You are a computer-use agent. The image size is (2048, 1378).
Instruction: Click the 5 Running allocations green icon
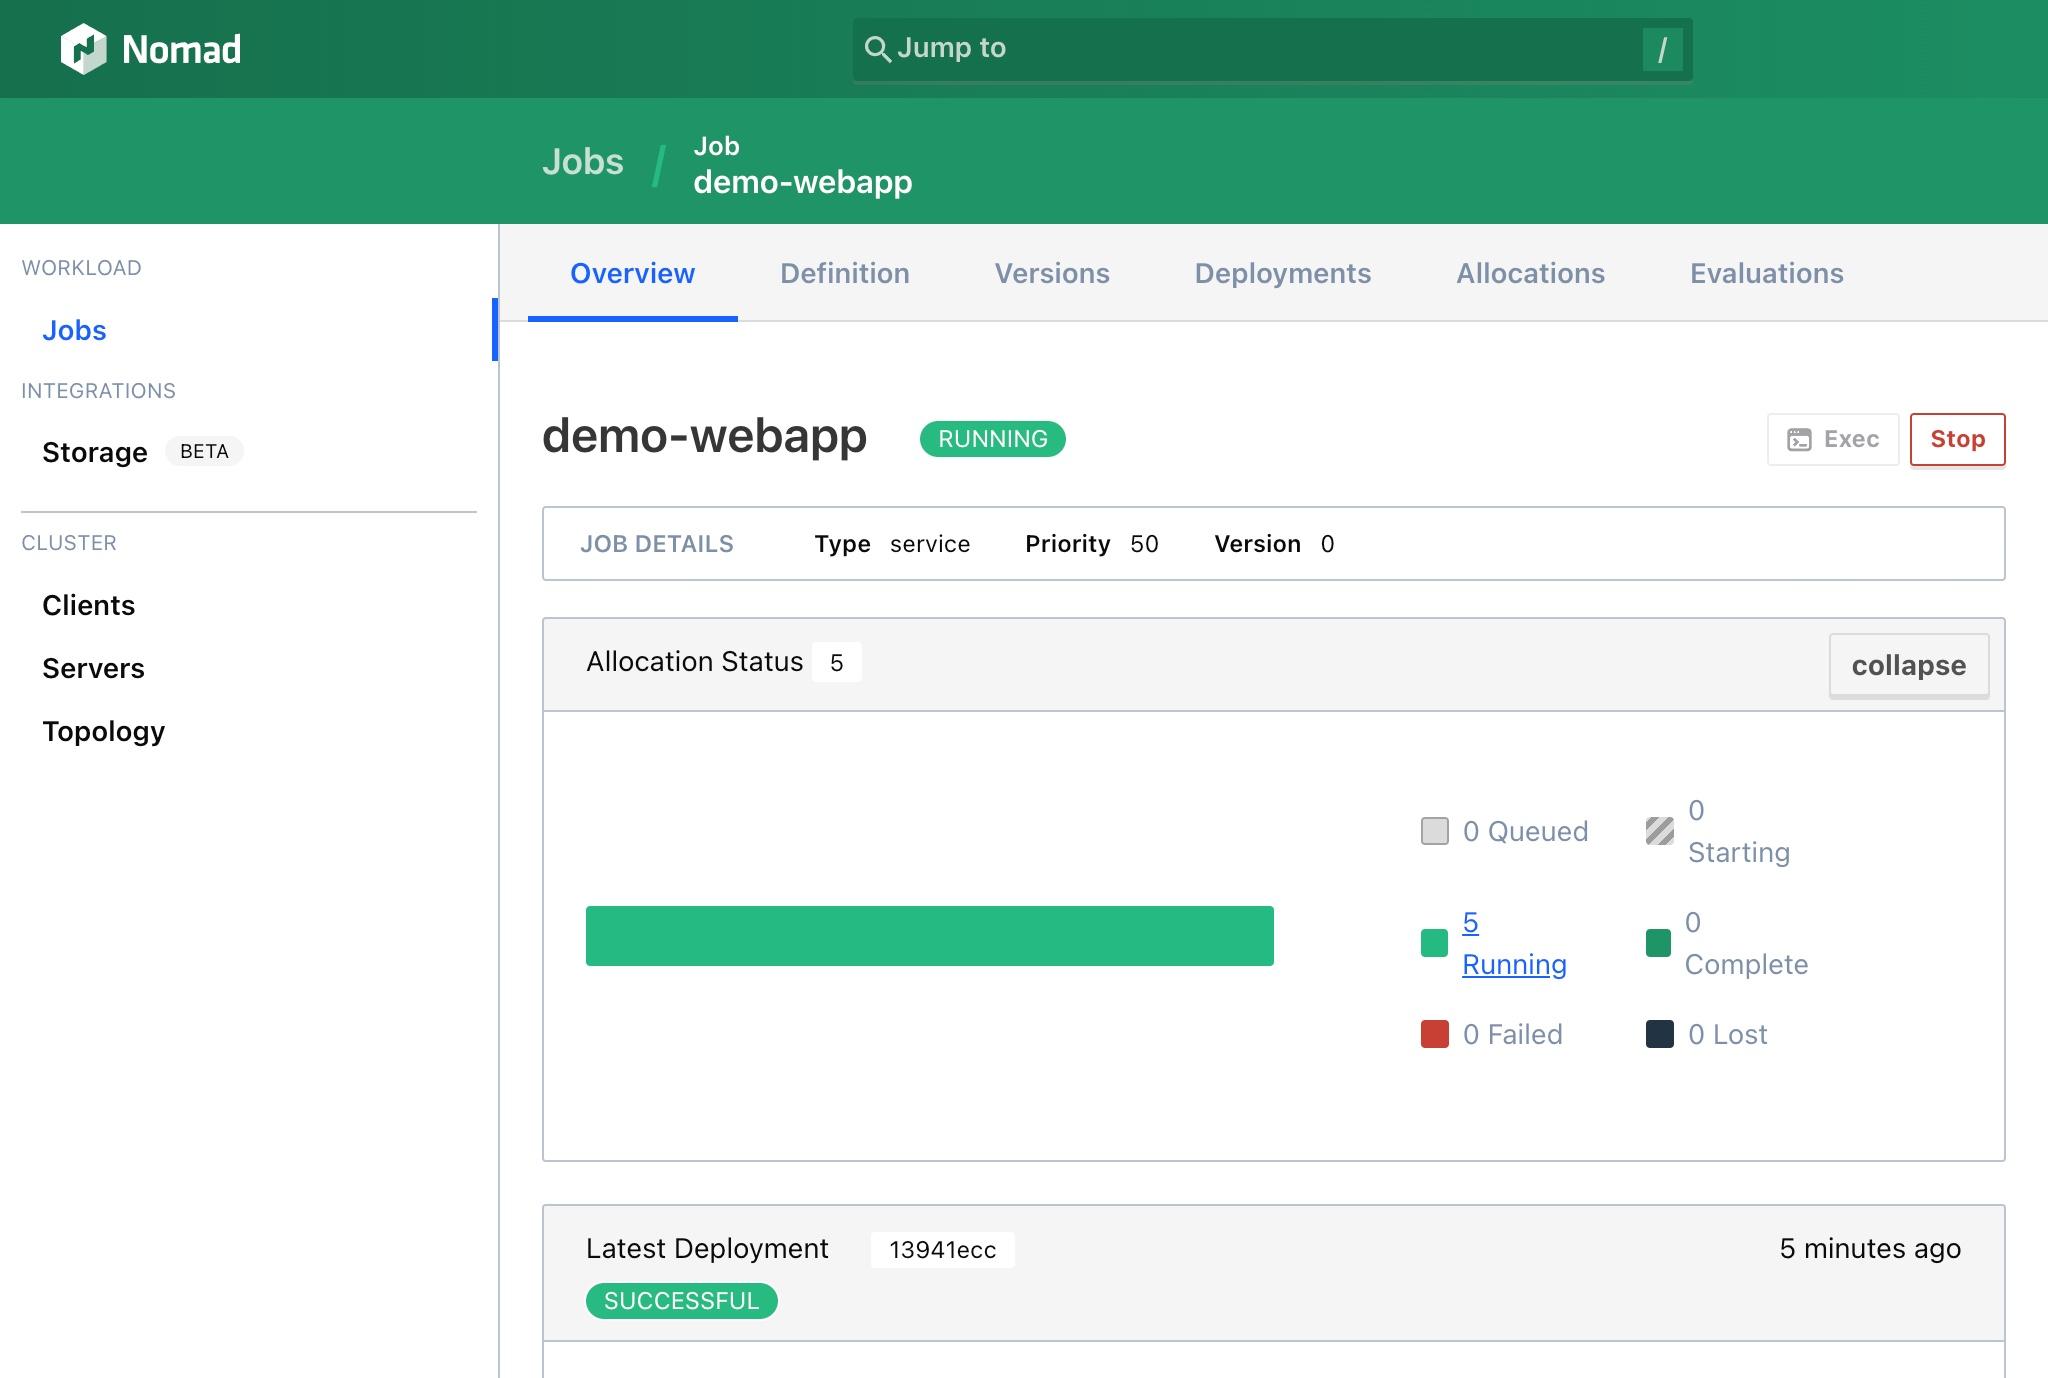pos(1431,941)
